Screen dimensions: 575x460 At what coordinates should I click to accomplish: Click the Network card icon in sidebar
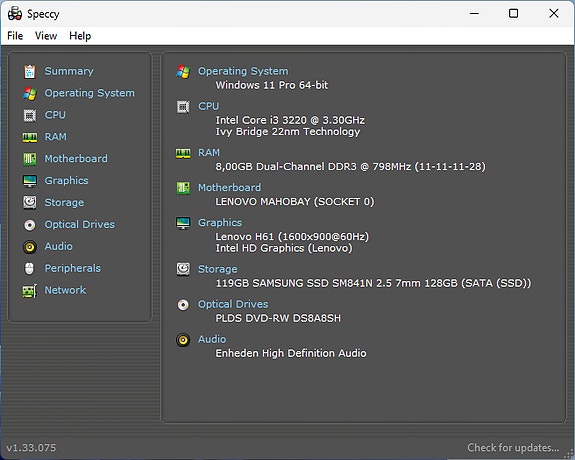30,291
